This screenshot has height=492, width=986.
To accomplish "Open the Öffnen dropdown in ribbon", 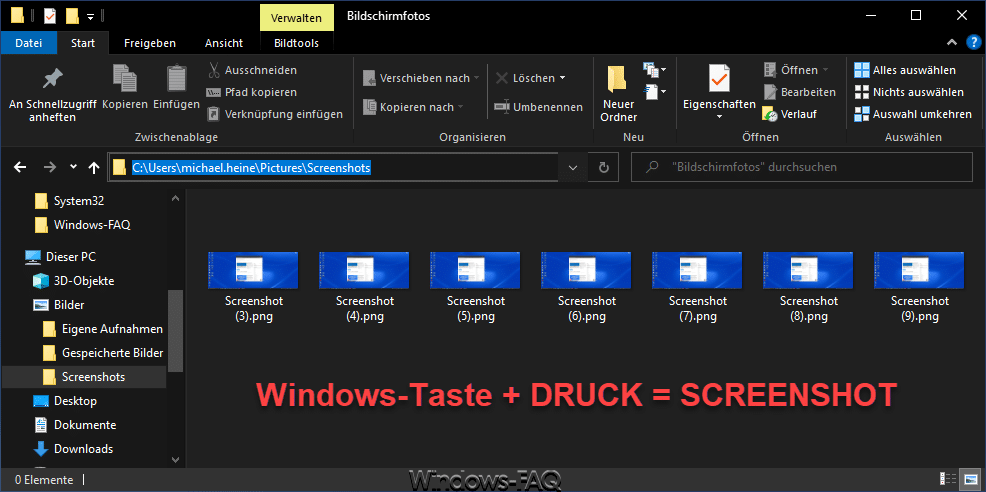I will pos(796,70).
